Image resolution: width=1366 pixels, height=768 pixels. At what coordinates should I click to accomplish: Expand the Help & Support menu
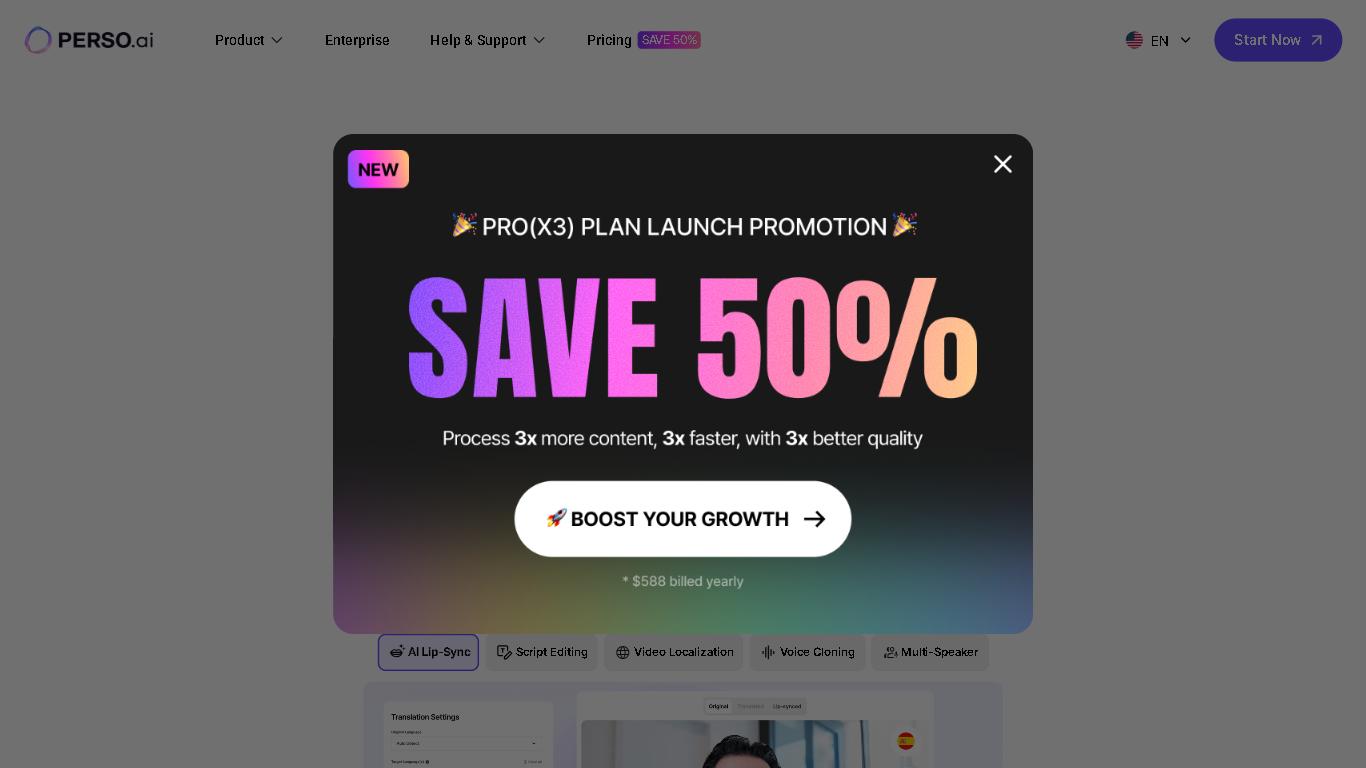pyautogui.click(x=488, y=40)
